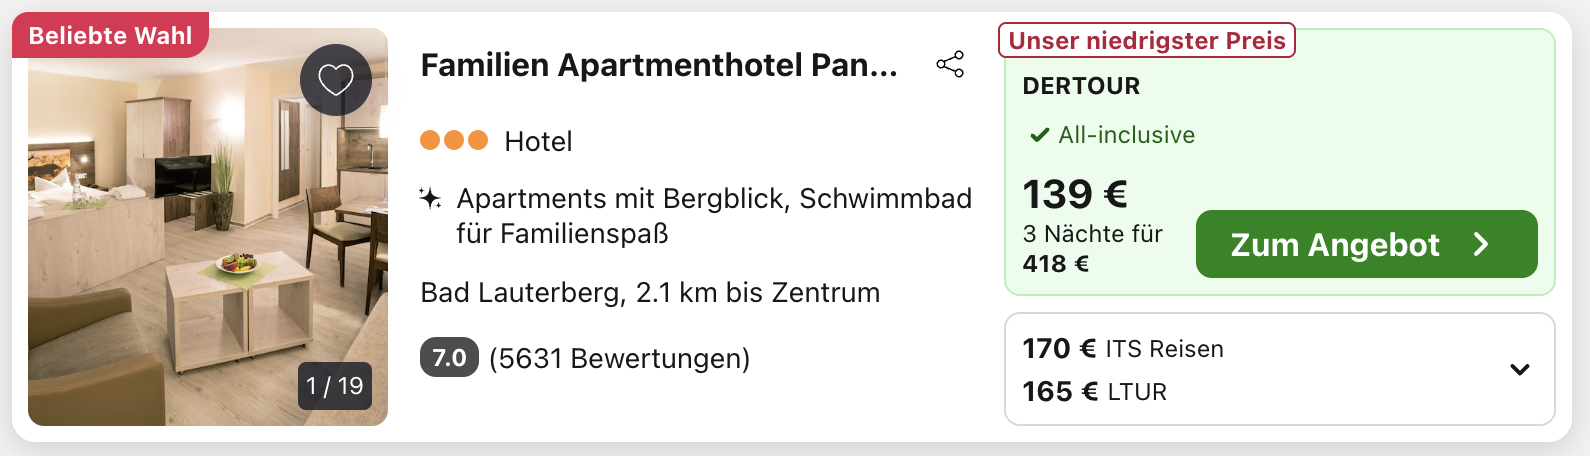Click the Zum Angebot button
This screenshot has width=1590, height=456.
(1366, 244)
